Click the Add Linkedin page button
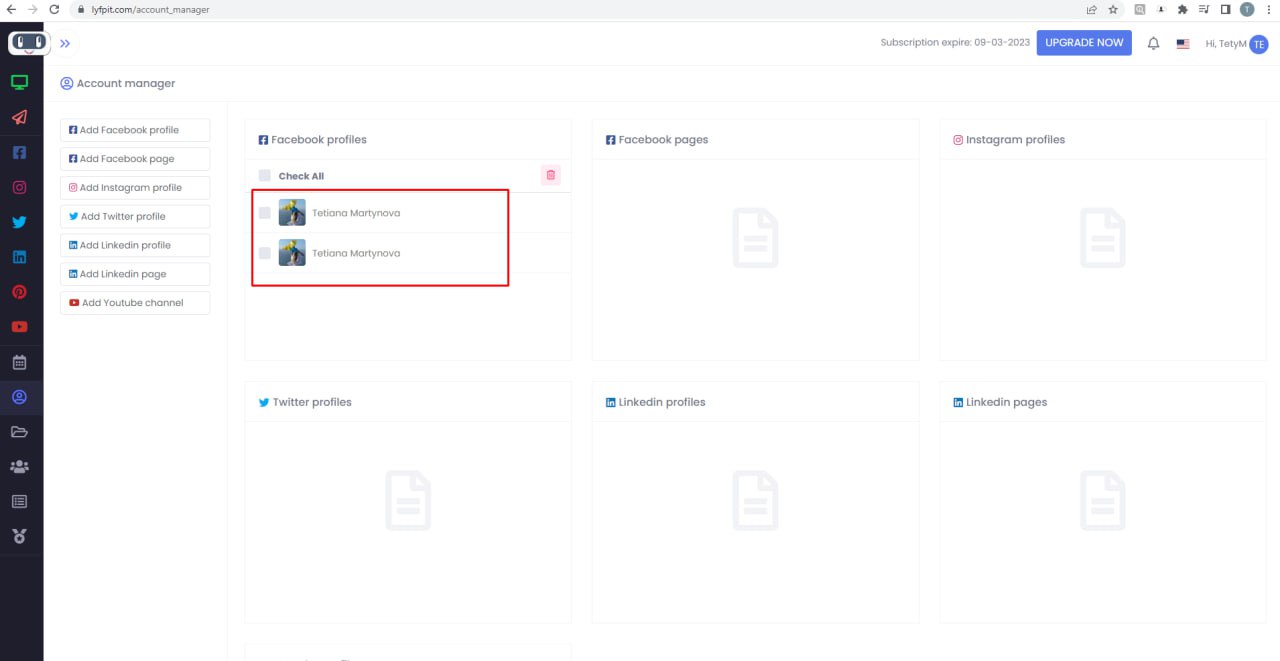This screenshot has height=661, width=1280. click(135, 274)
